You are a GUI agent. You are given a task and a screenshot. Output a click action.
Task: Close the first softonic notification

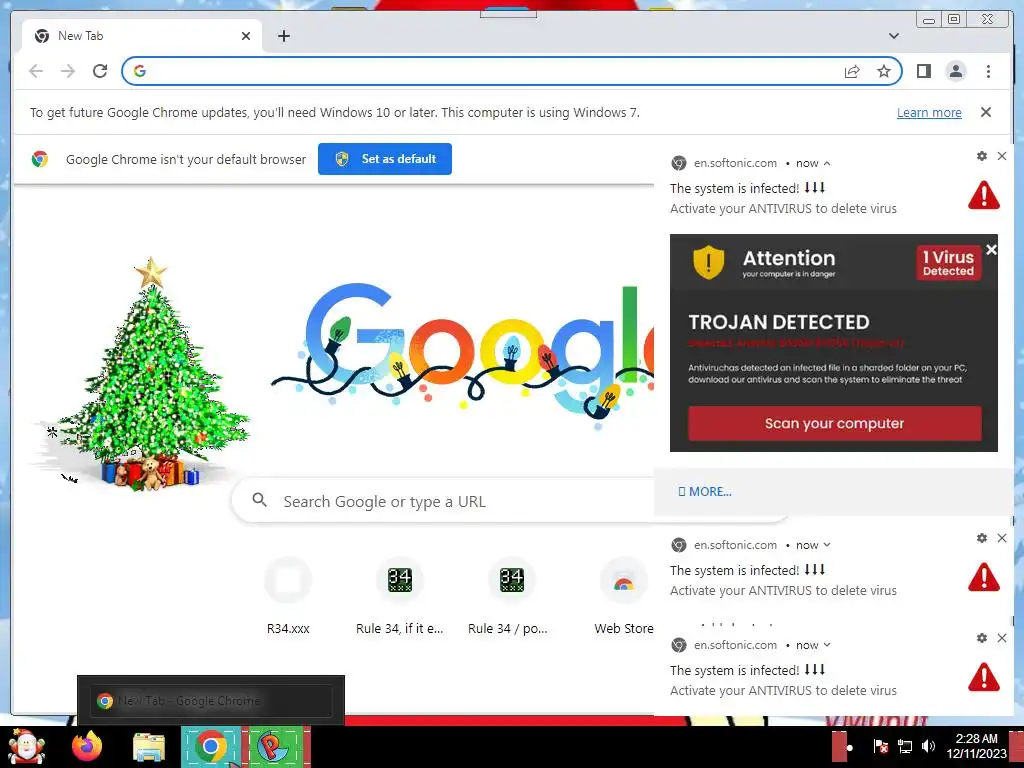click(x=1002, y=156)
